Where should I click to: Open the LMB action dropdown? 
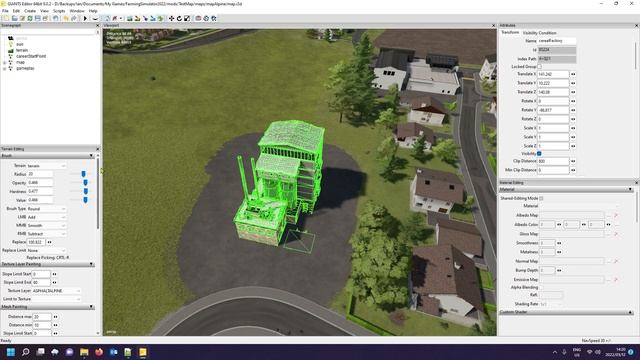tap(46, 217)
